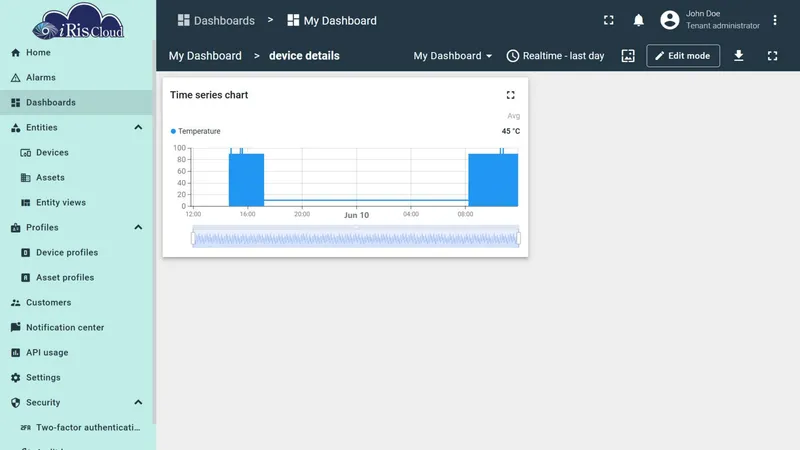
Task: Click the John Doe user avatar
Action: click(669, 20)
